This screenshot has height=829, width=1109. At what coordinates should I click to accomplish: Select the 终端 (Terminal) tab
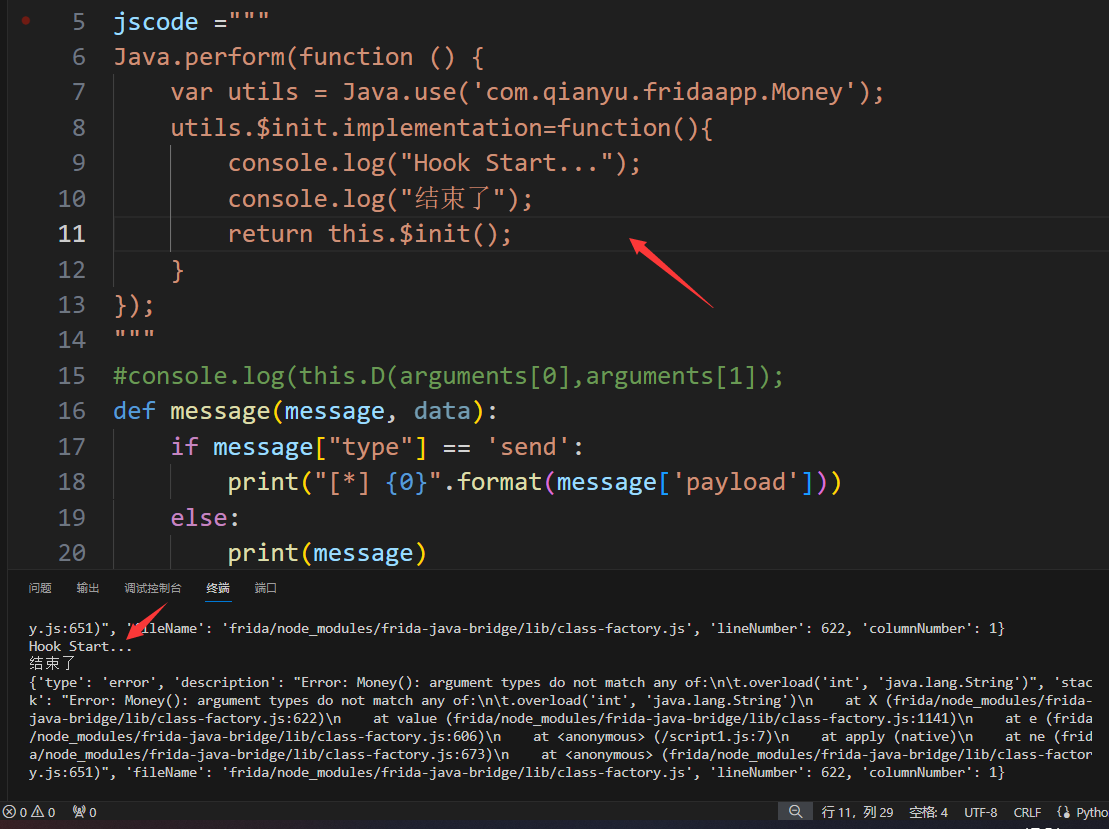(x=218, y=588)
